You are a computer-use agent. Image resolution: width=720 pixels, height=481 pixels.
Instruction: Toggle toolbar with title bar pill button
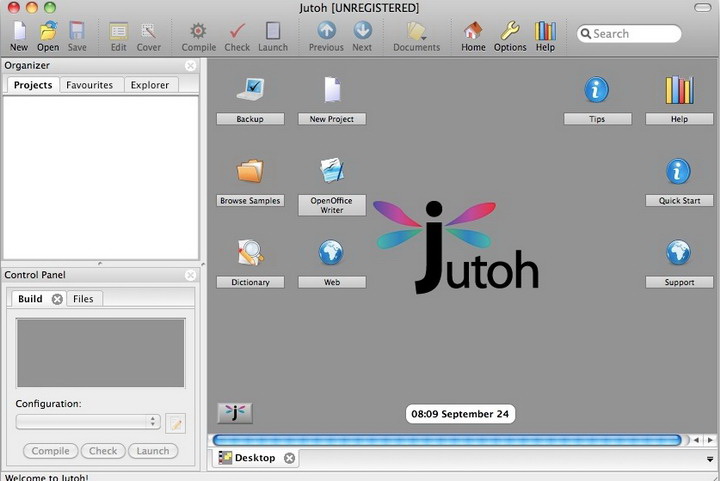(703, 8)
